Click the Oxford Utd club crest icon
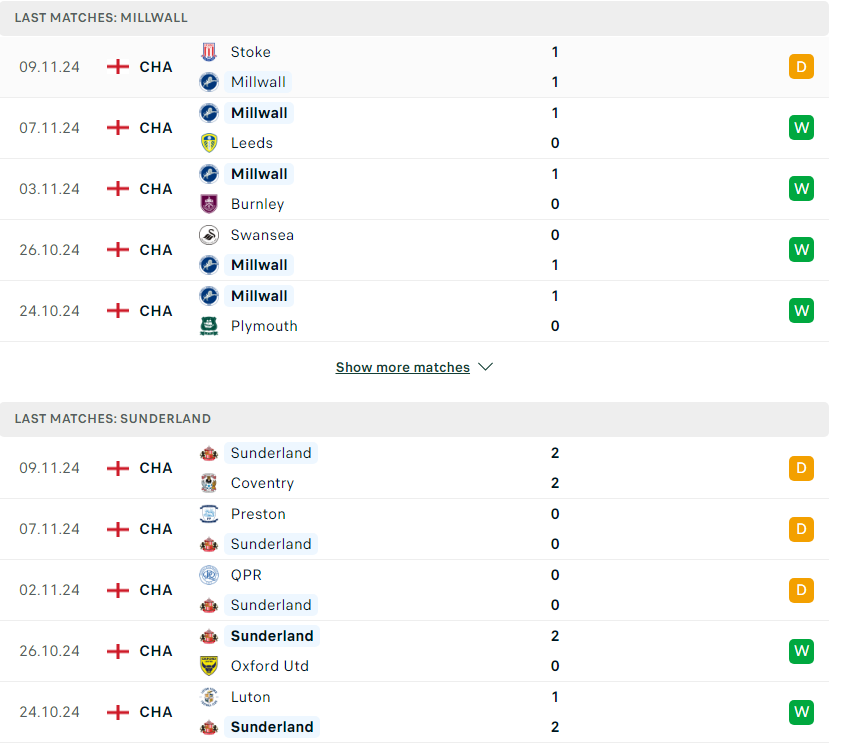Screen dimensions: 841x743 (x=209, y=666)
